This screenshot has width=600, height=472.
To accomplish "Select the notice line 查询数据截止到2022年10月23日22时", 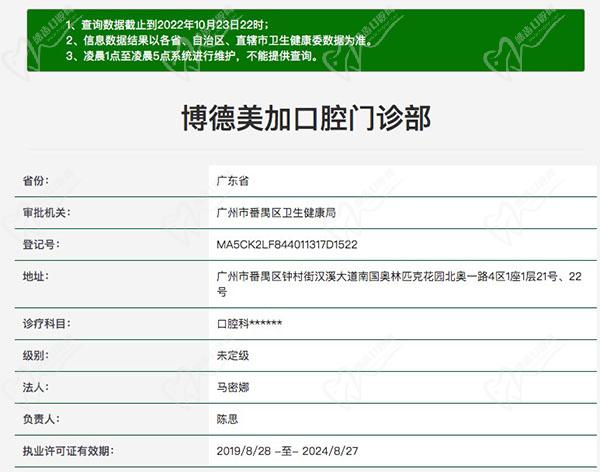I will pyautogui.click(x=167, y=25).
